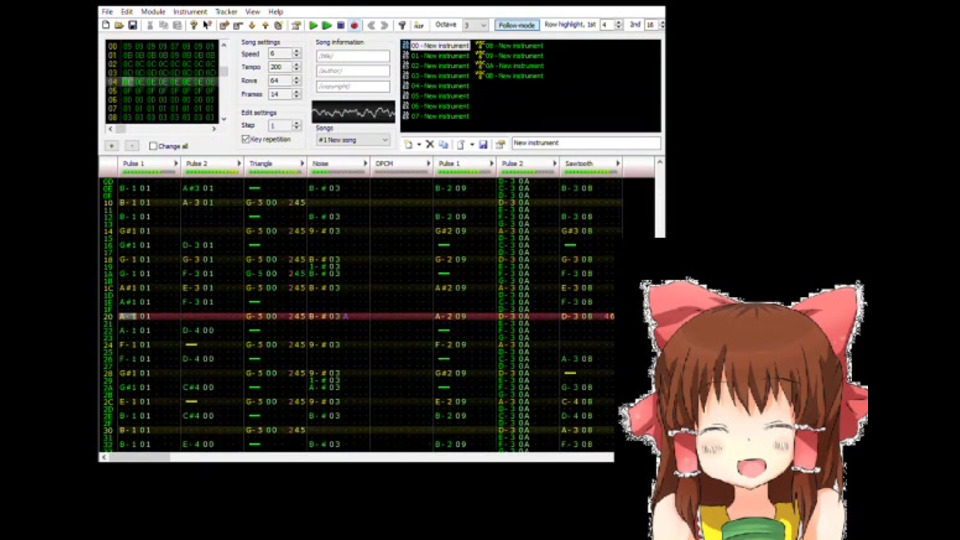This screenshot has width=960, height=540.
Task: Toggle the Follow-mode button
Action: click(x=517, y=25)
